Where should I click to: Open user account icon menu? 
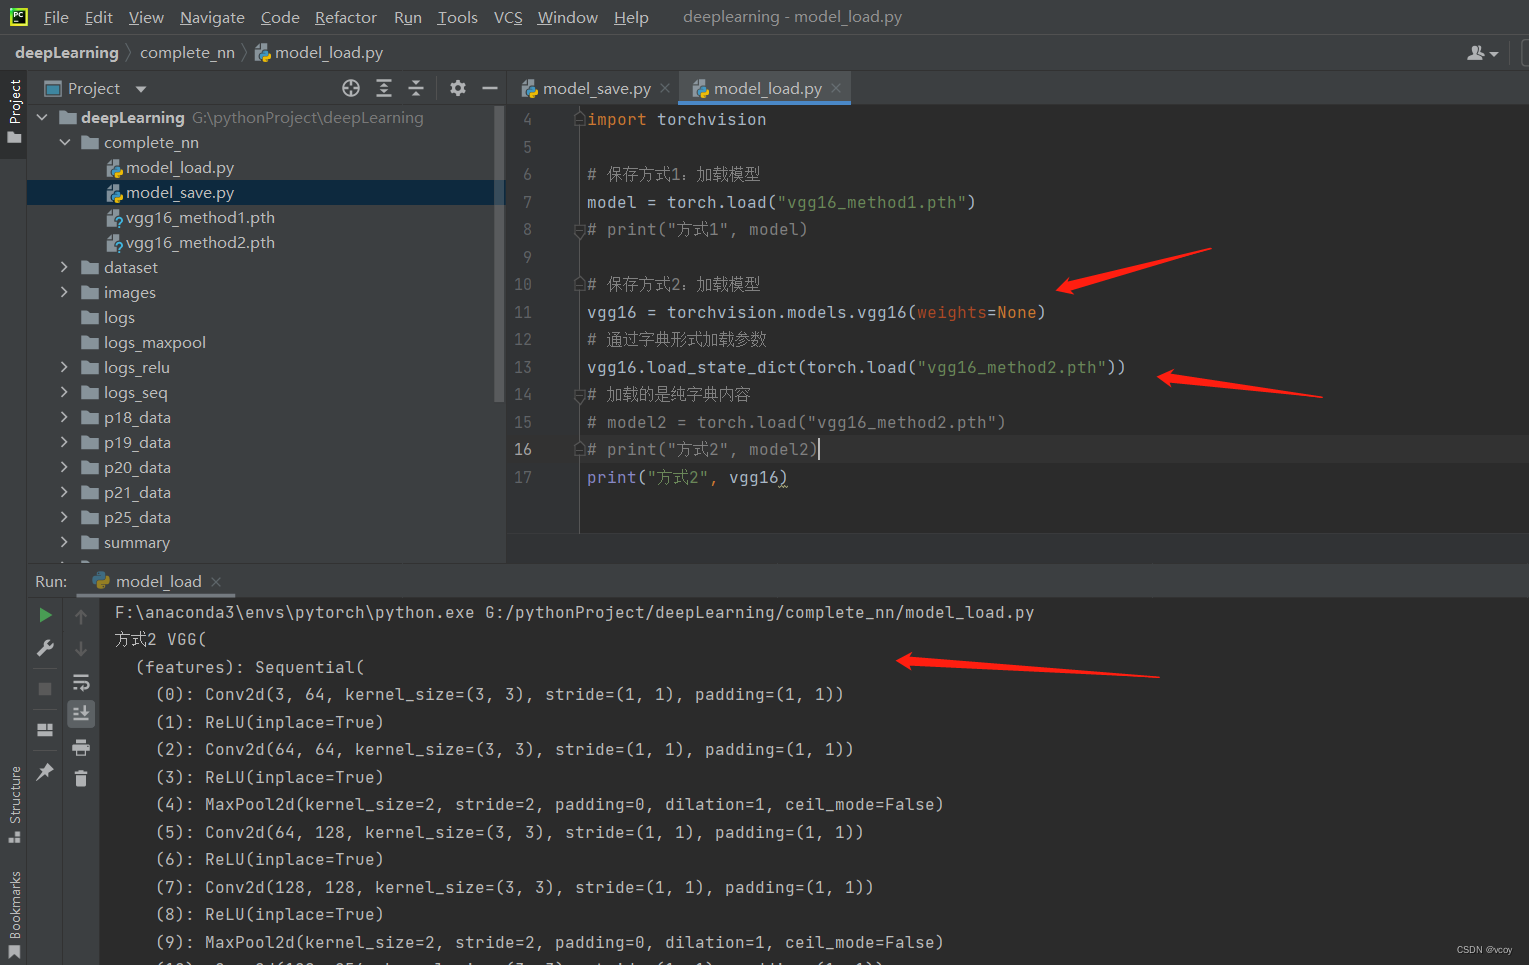click(1482, 53)
